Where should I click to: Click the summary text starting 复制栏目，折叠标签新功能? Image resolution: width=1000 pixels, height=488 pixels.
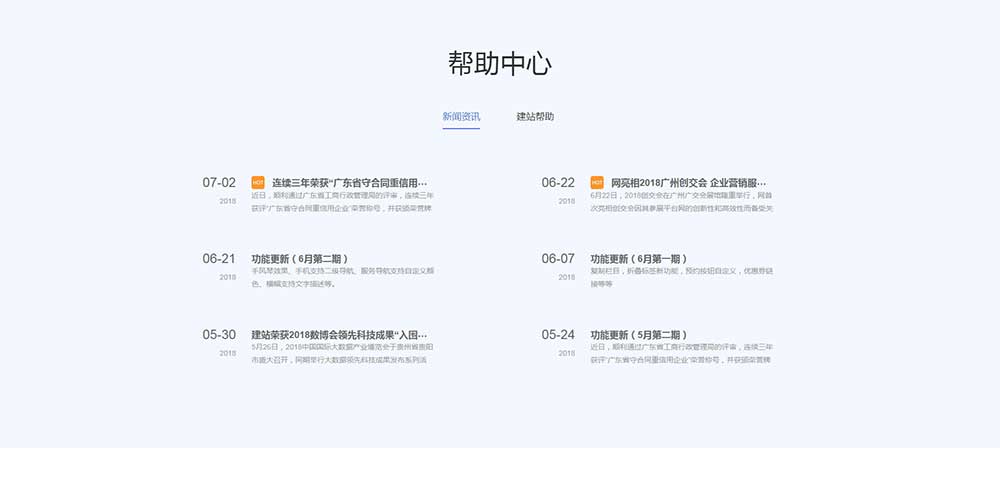point(681,277)
